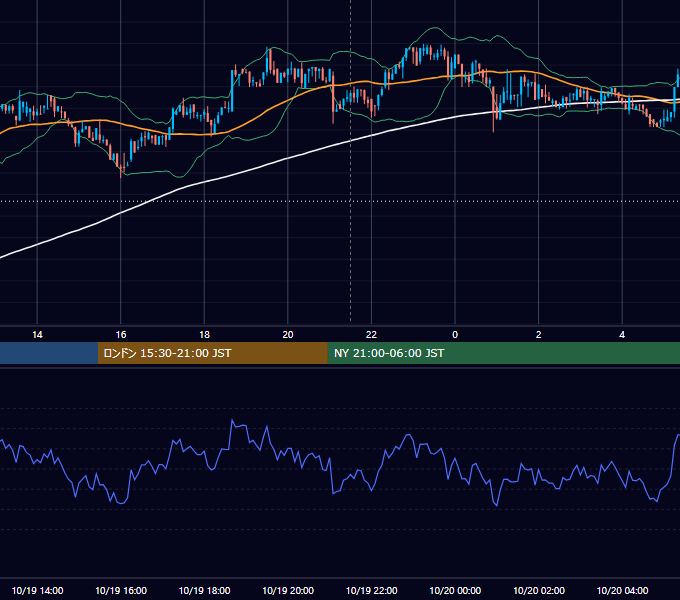
Task: Click the '4' hour label on price chart axis
Action: pos(622,335)
